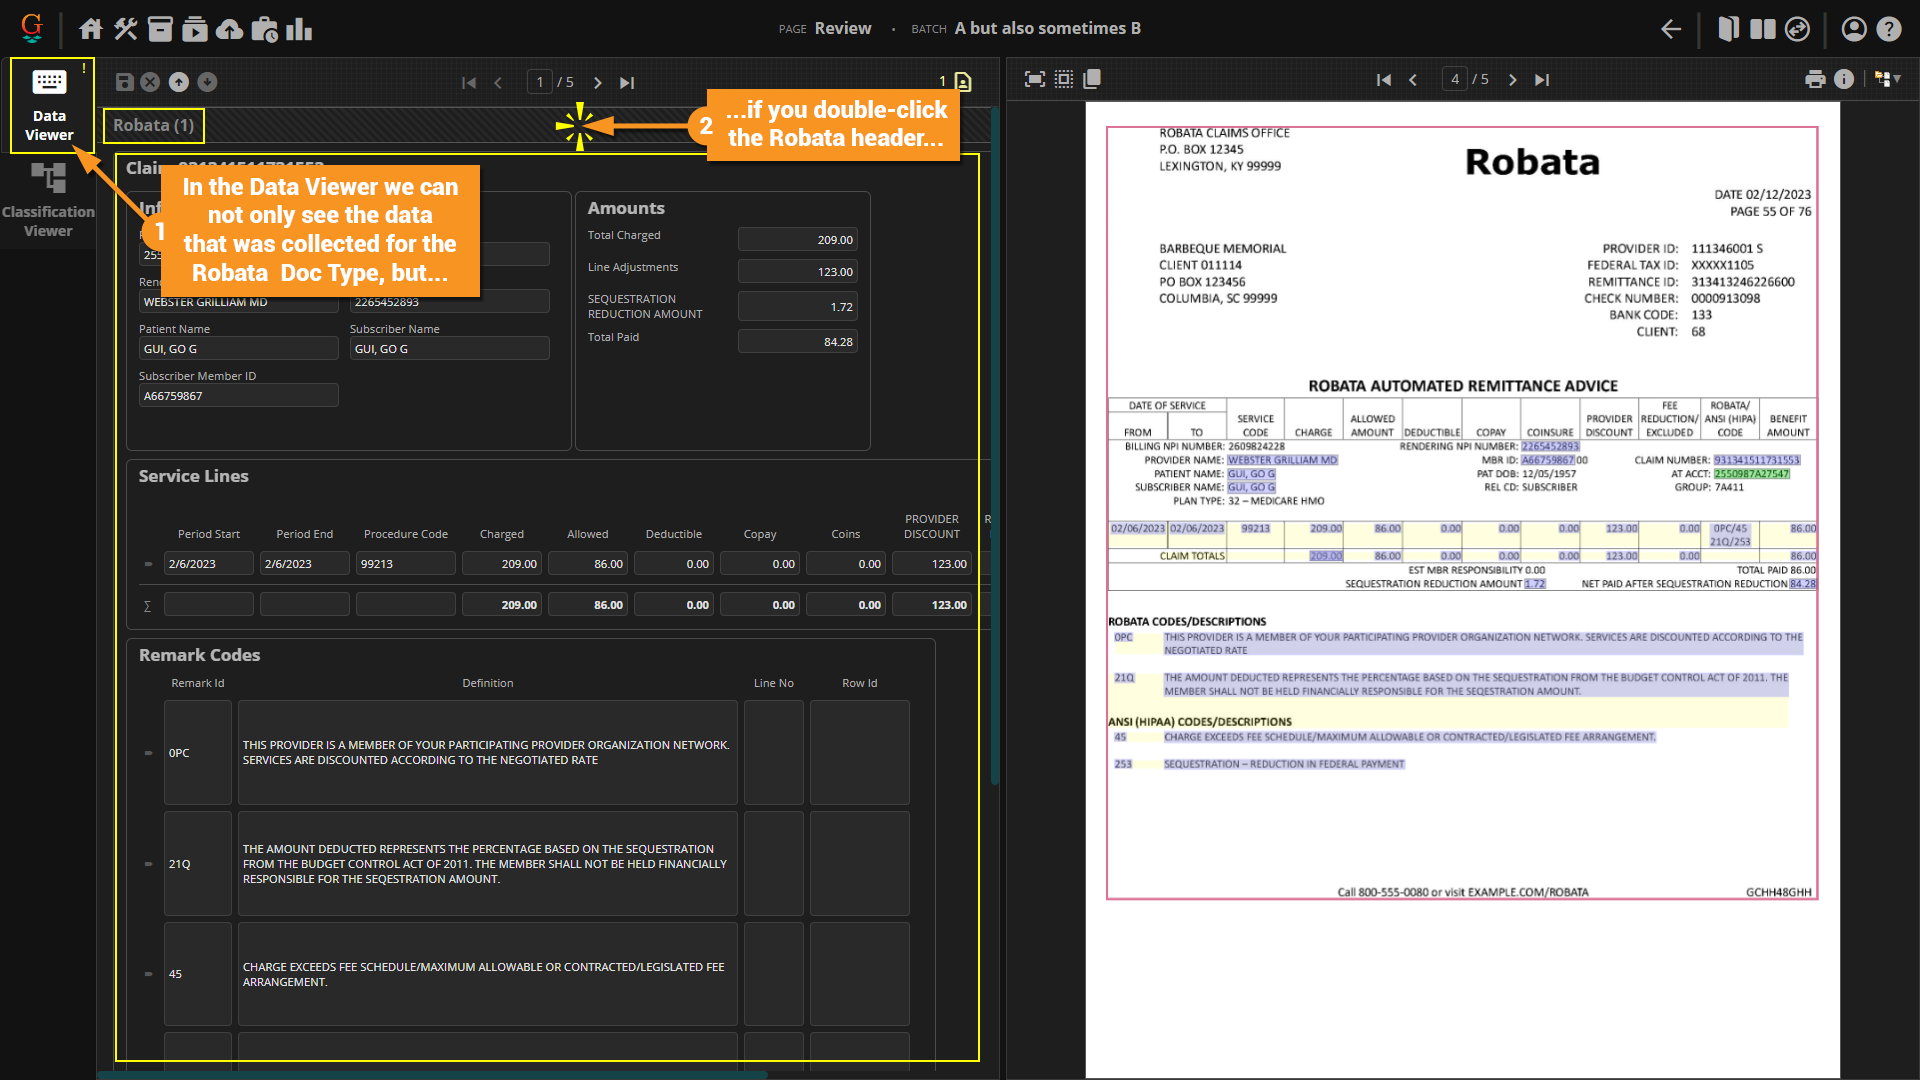Go to next page in document viewer

pyautogui.click(x=1512, y=80)
